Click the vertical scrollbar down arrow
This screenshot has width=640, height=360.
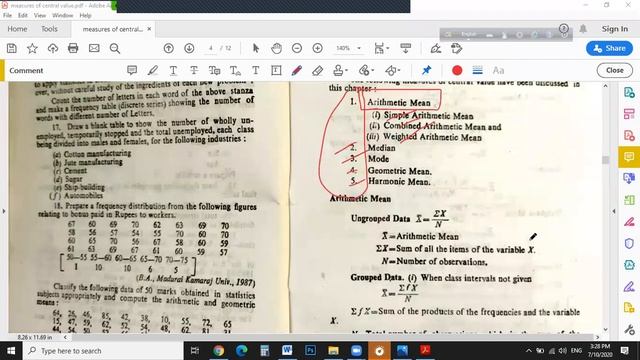coord(605,329)
